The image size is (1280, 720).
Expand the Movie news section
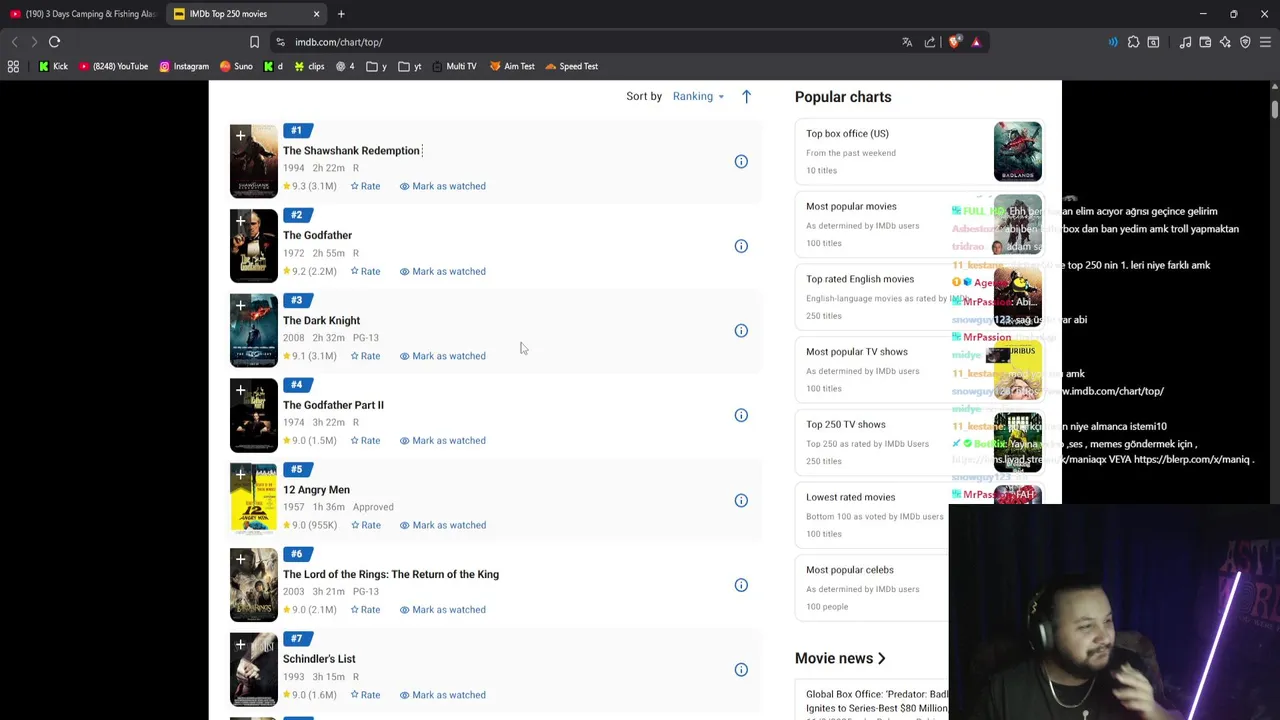[840, 658]
